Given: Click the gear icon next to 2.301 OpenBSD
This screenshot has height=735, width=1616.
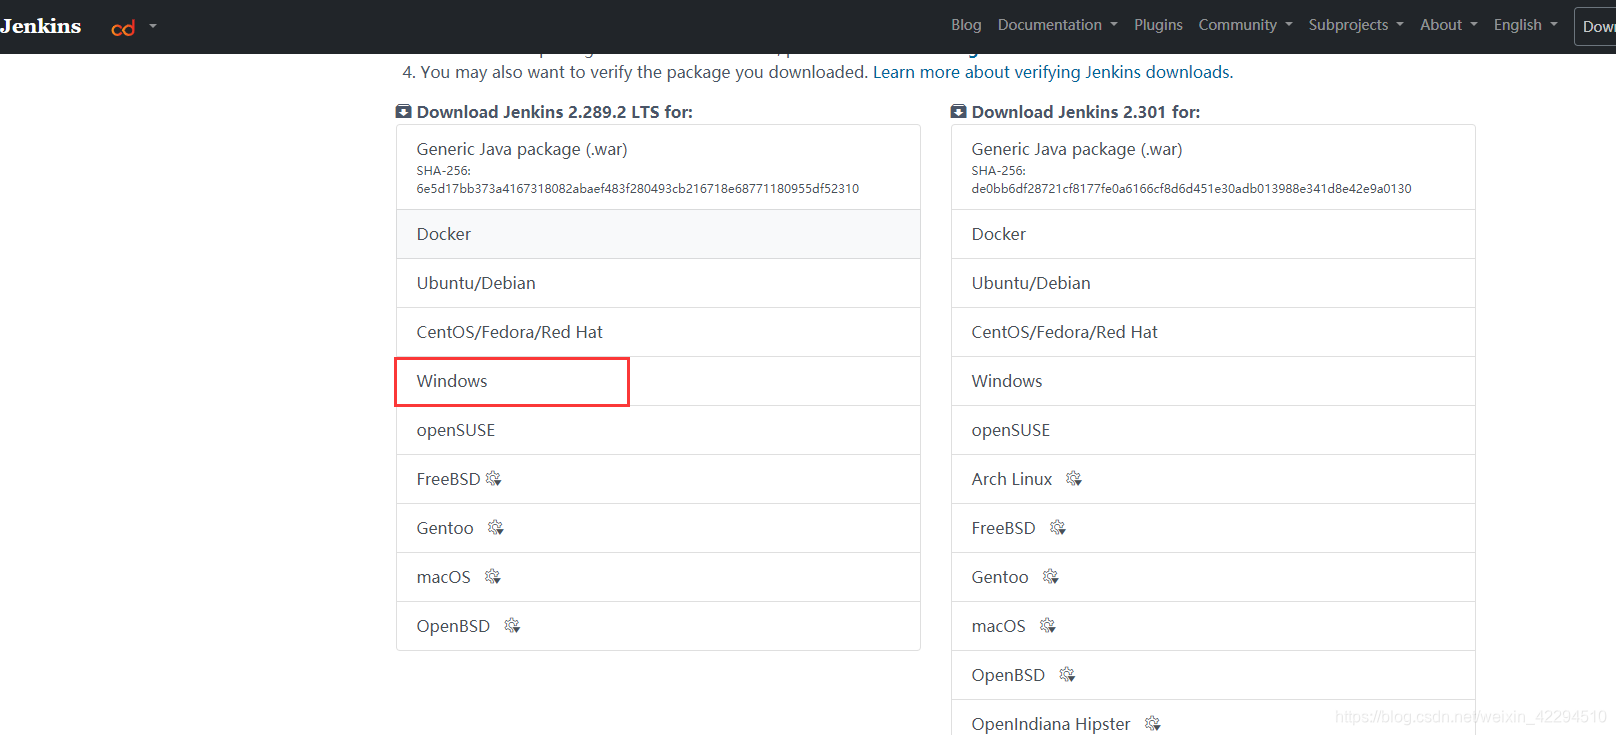Looking at the screenshot, I should [x=1068, y=675].
